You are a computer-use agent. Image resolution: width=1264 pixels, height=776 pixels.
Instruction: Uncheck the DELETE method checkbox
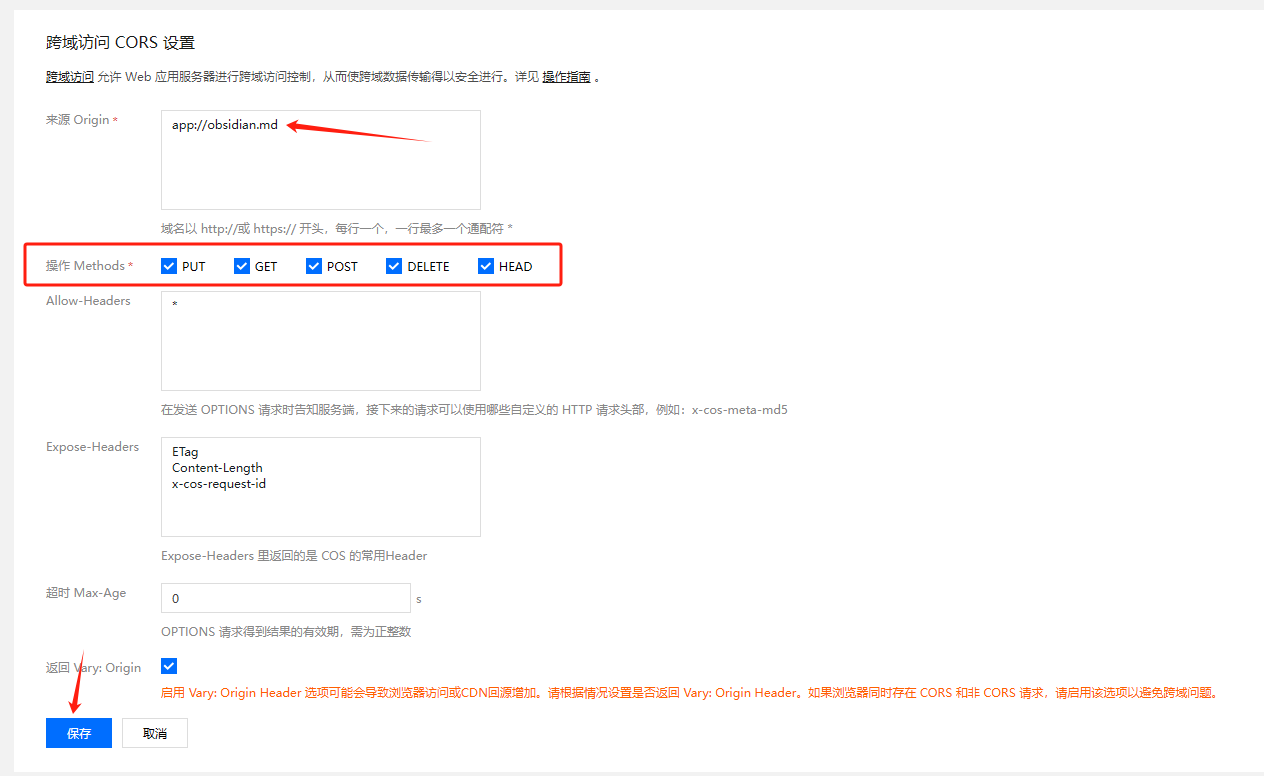[393, 265]
